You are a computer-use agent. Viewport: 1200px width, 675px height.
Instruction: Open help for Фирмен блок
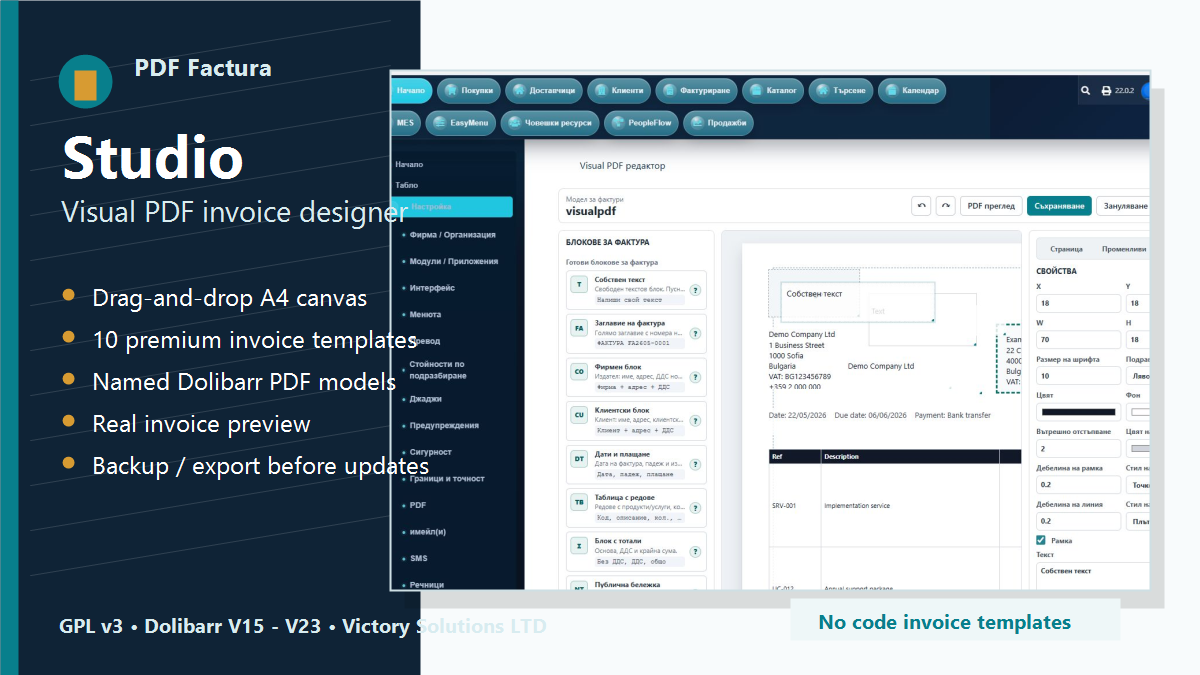[x=695, y=377]
